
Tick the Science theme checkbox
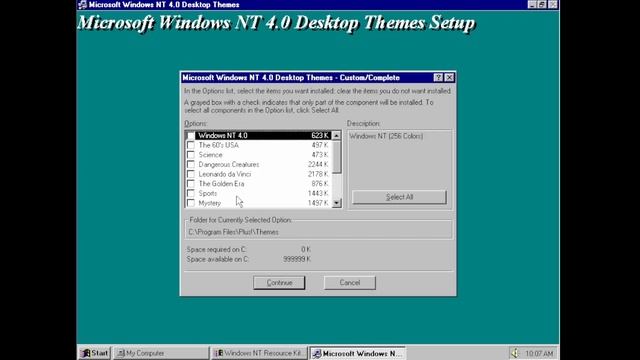tap(191, 155)
